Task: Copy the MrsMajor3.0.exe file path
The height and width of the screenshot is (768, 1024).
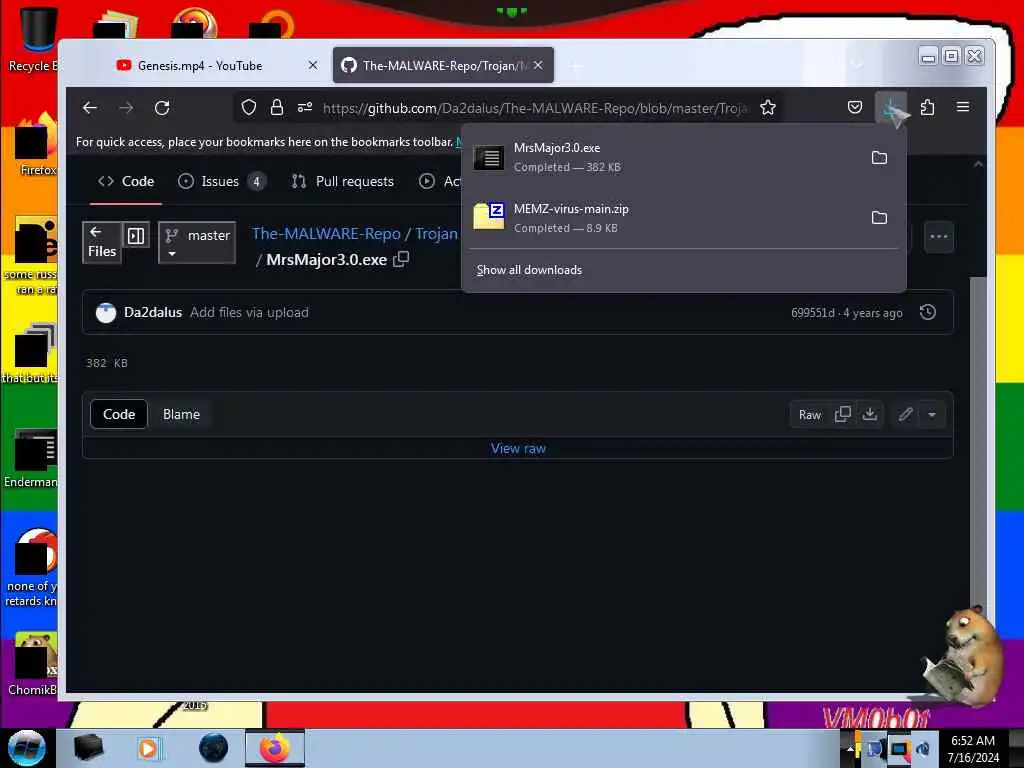Action: pyautogui.click(x=401, y=259)
